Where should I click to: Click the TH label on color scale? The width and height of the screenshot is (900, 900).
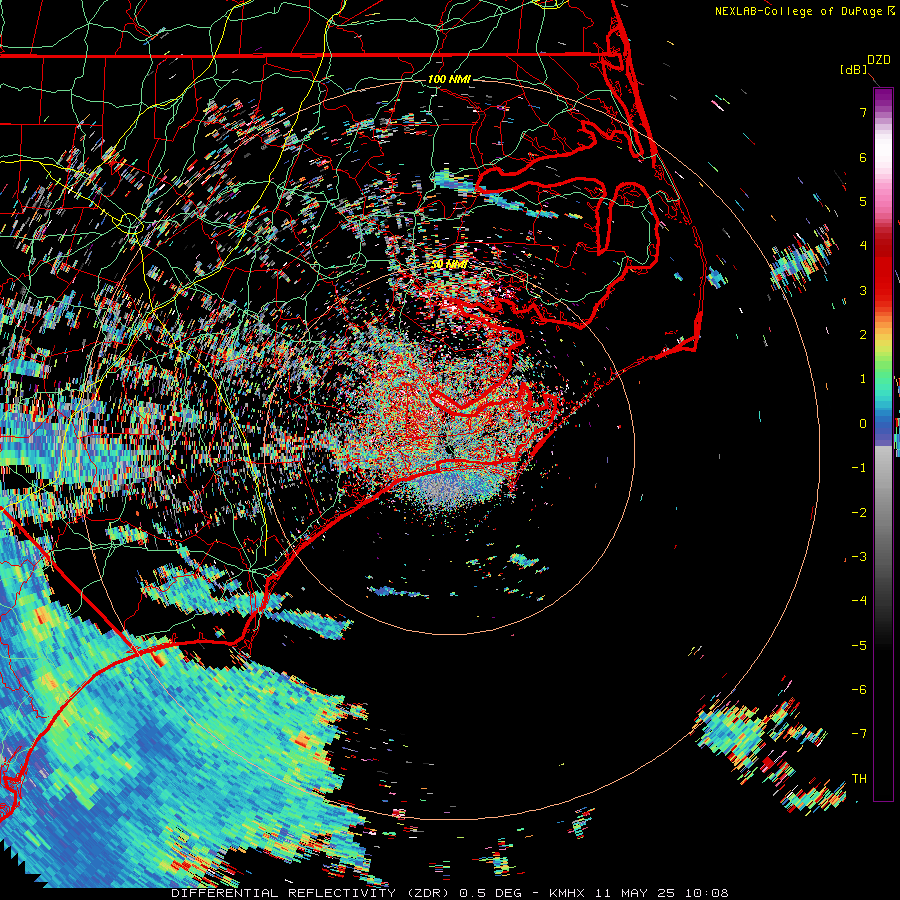pyautogui.click(x=859, y=779)
